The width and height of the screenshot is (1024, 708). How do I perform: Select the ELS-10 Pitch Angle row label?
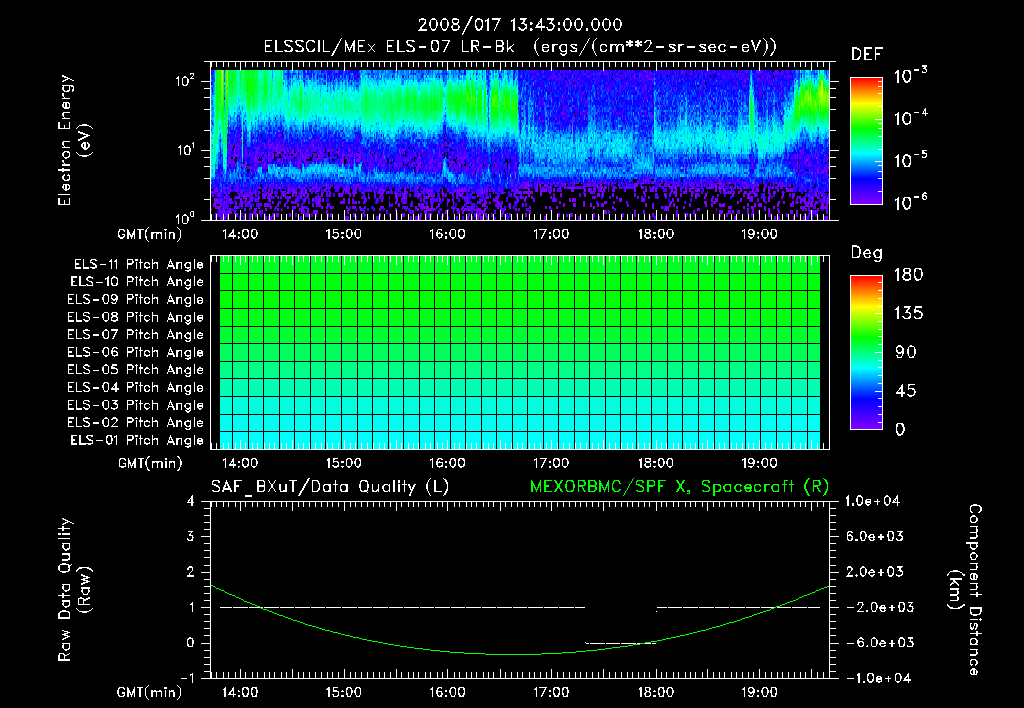[x=137, y=282]
